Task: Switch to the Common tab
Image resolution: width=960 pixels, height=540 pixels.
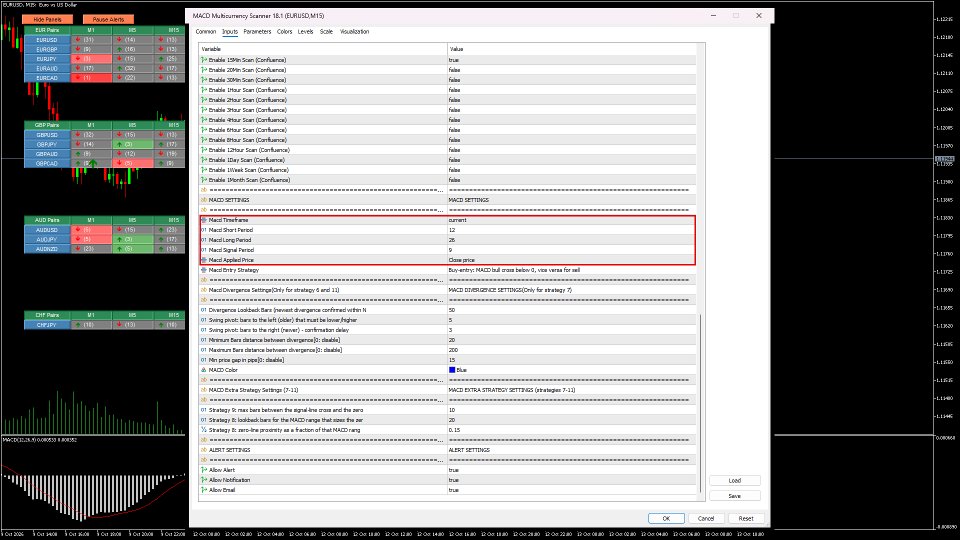Action: tap(206, 32)
